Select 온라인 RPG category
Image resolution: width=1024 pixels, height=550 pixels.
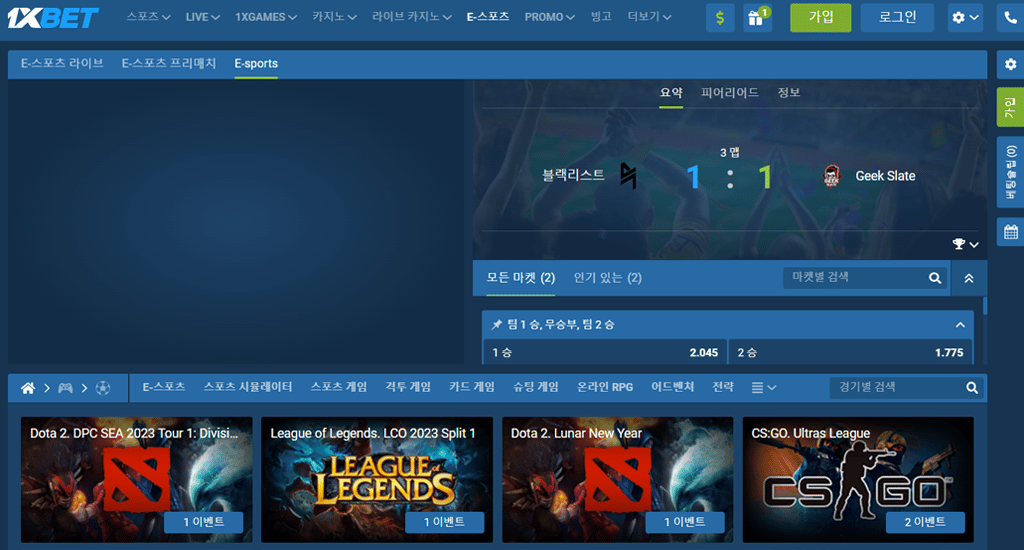pyautogui.click(x=605, y=387)
